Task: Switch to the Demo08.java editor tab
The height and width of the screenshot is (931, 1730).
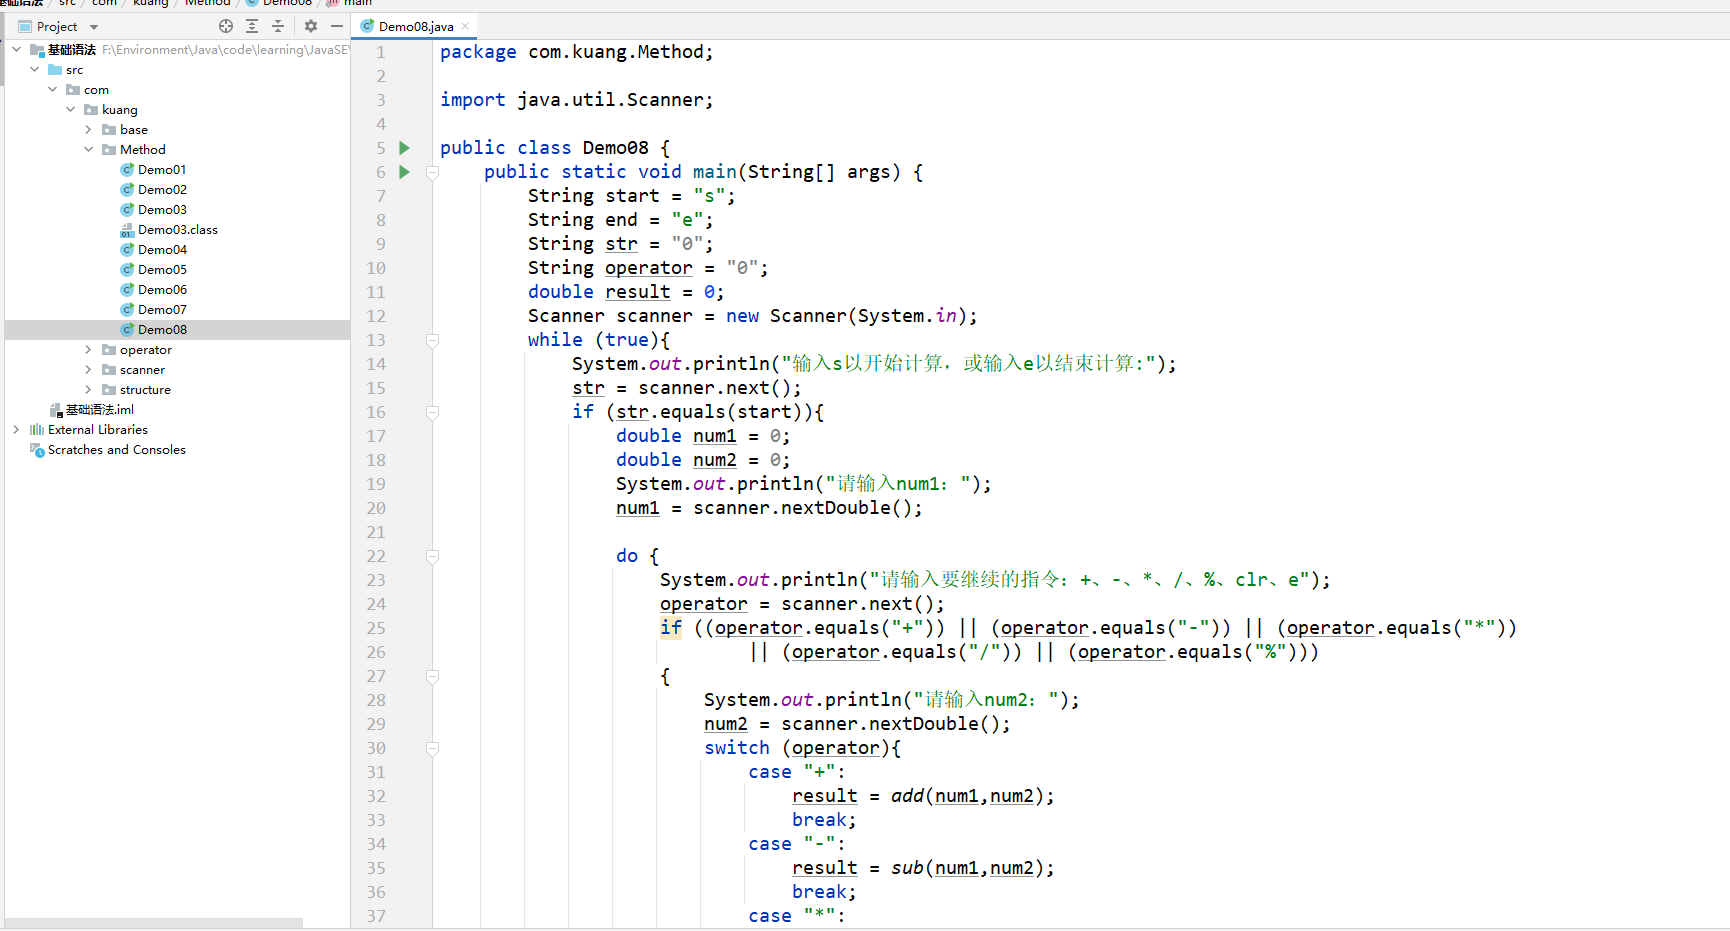Action: 416,27
